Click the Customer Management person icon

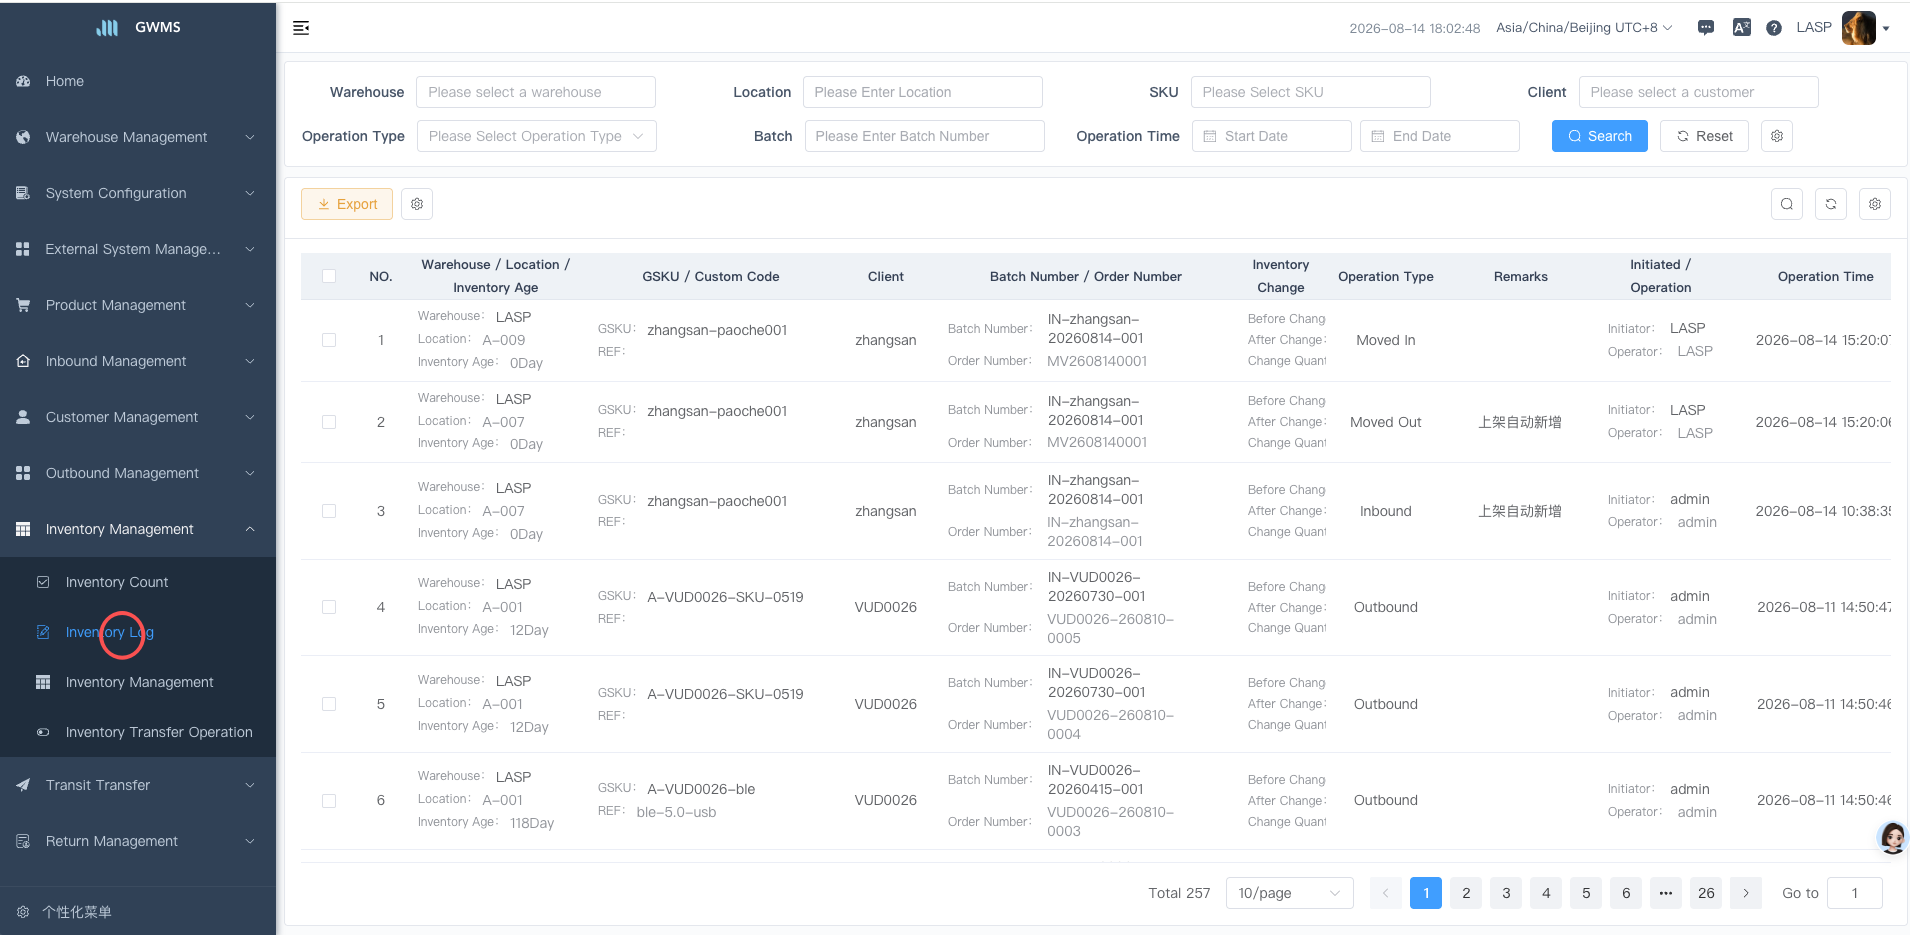pos(23,417)
